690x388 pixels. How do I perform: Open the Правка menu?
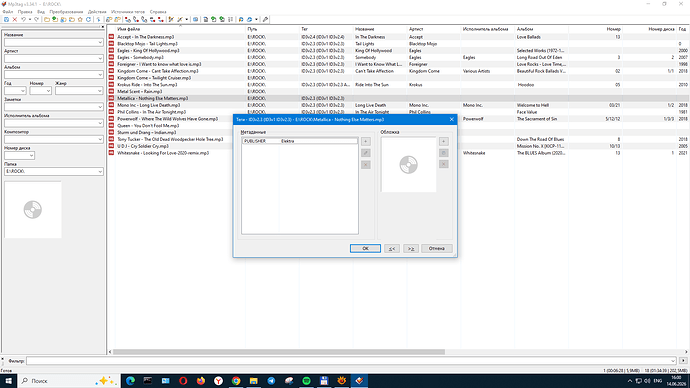25,12
